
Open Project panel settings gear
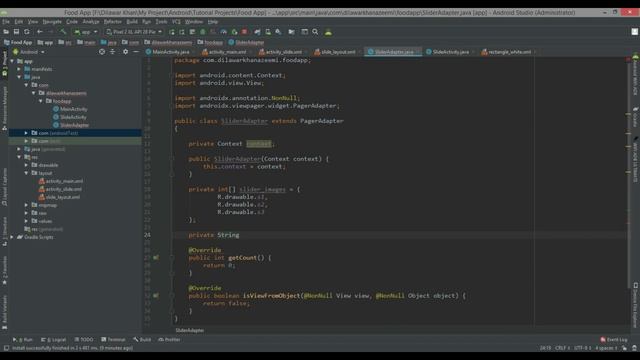[x=125, y=52]
